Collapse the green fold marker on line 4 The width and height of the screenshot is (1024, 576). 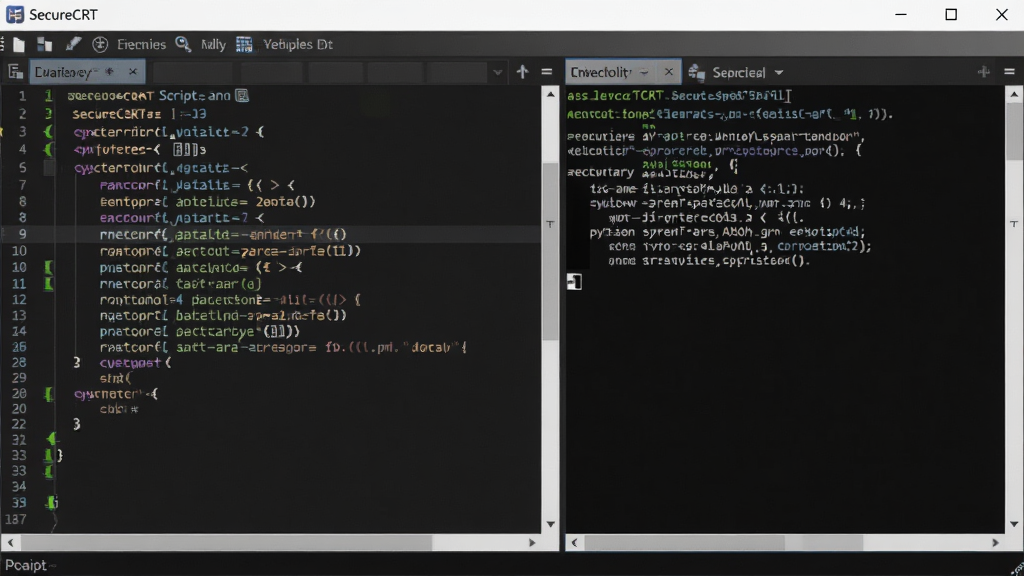click(48, 150)
